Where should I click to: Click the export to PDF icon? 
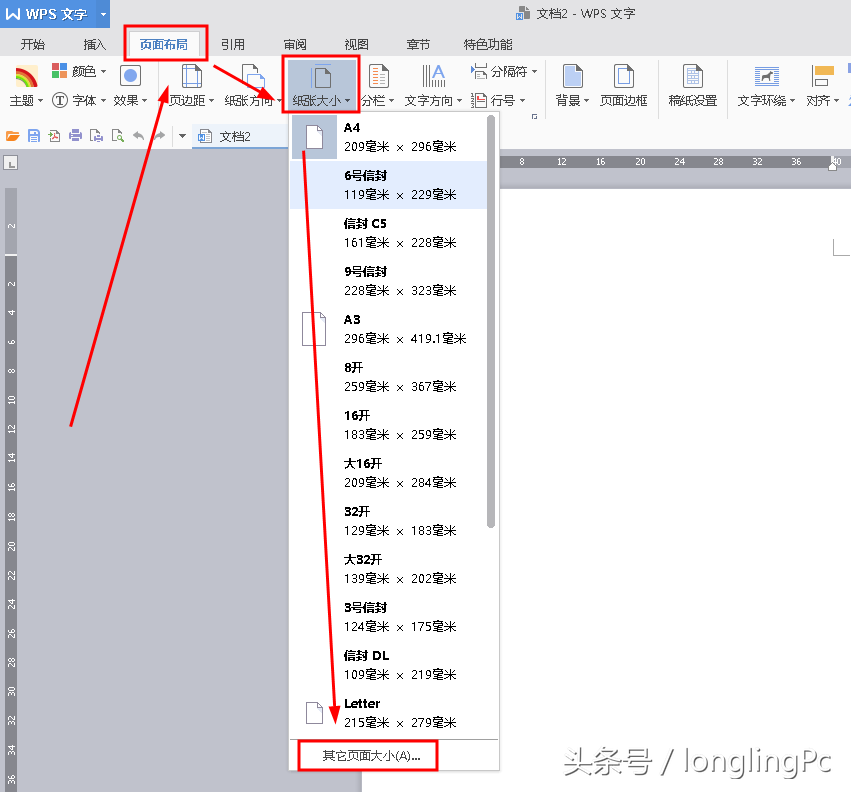click(54, 136)
